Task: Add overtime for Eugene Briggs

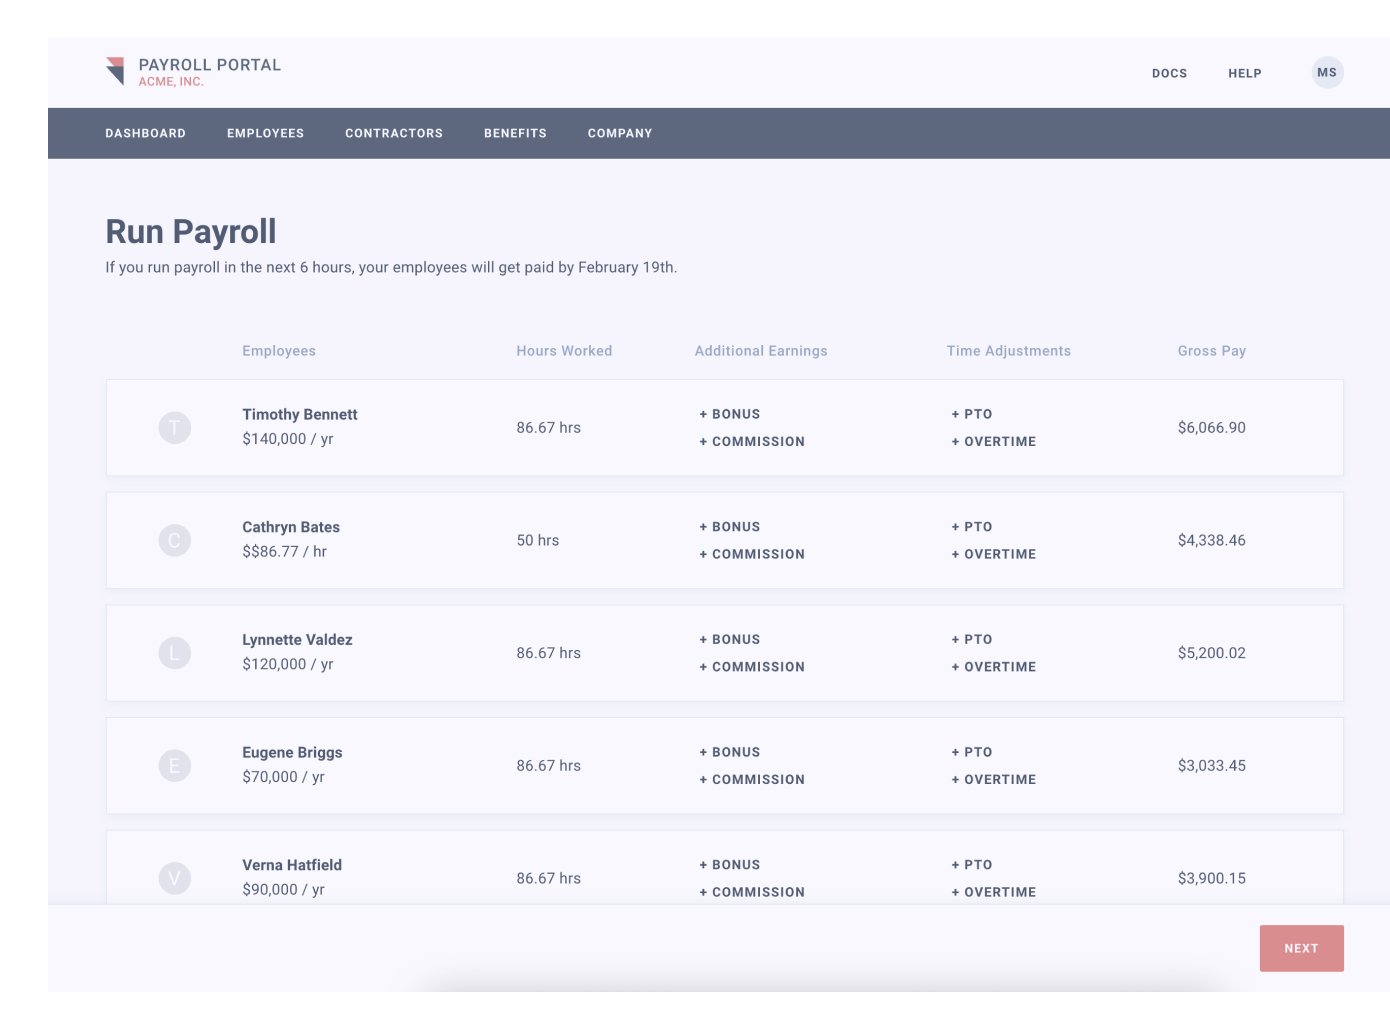Action: [x=994, y=779]
